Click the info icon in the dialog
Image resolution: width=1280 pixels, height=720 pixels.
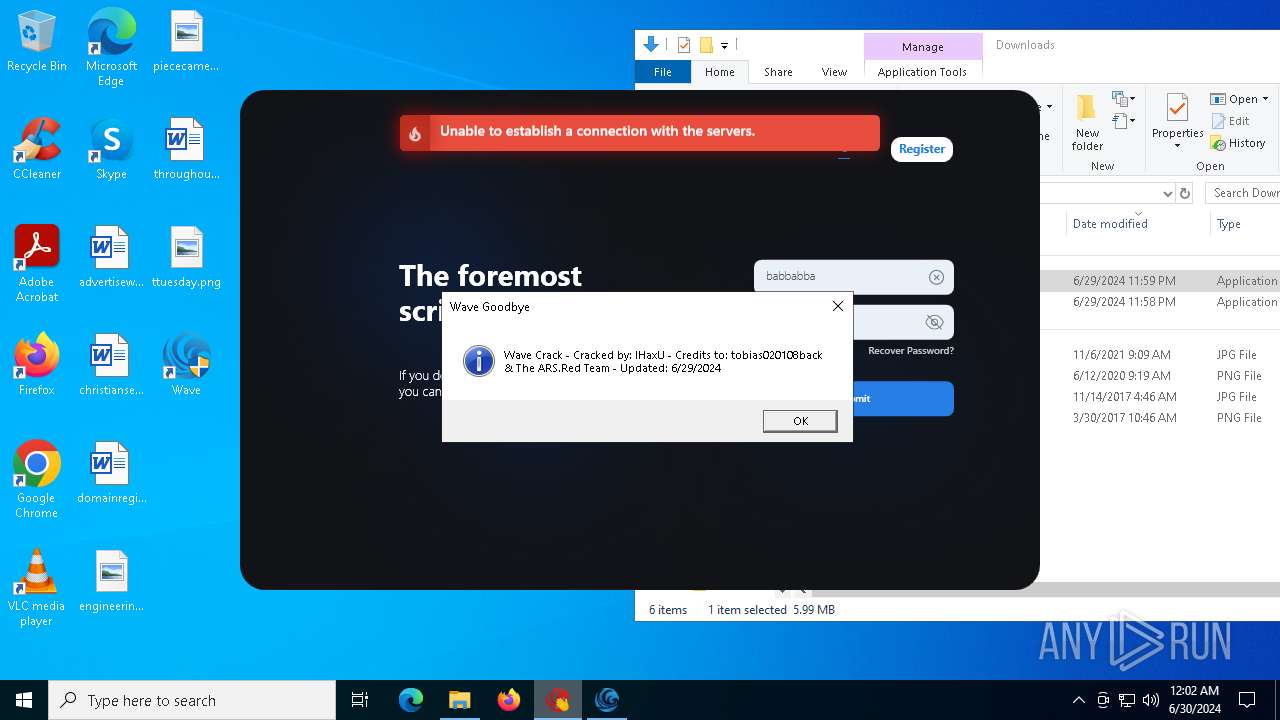click(479, 361)
